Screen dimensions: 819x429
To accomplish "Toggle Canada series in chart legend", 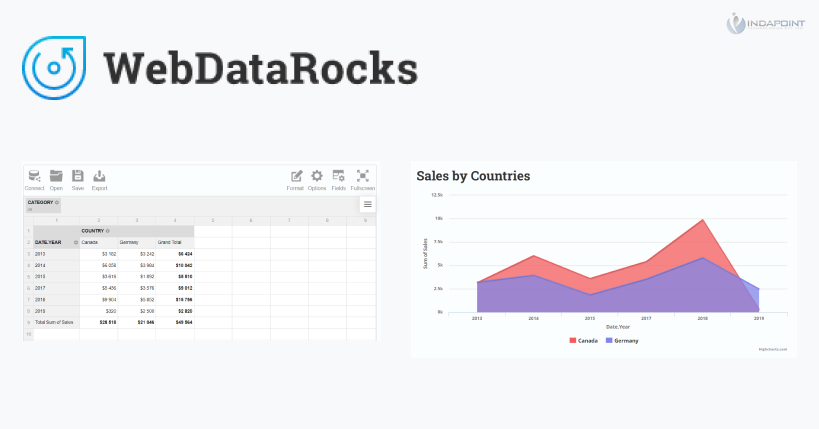I will [586, 340].
